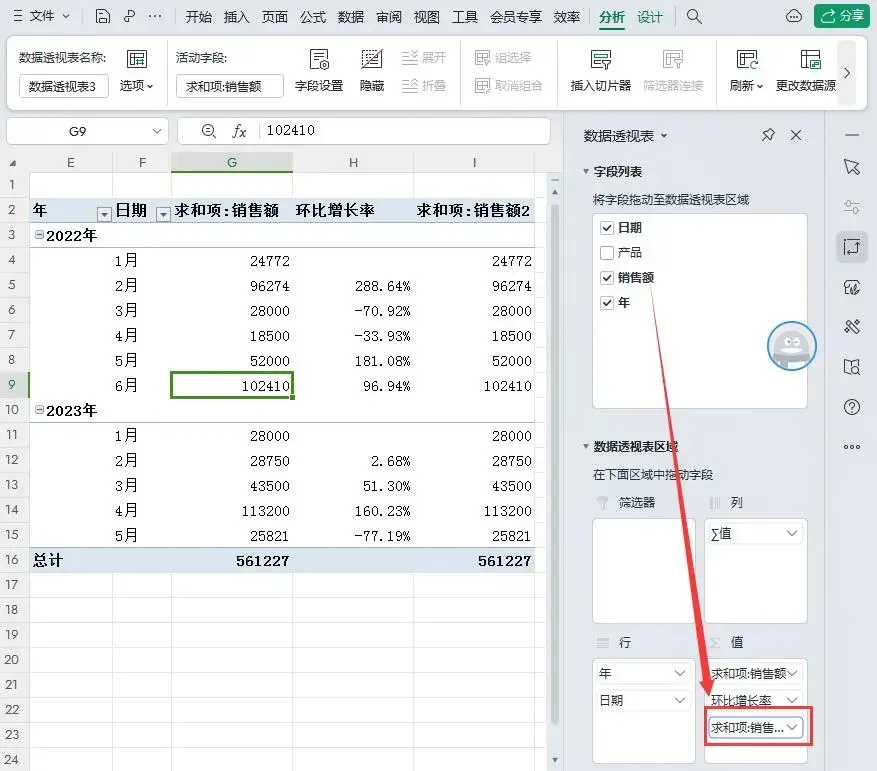The image size is (877, 771).
Task: Click the 隐藏 hide icon in ribbon
Action: coord(371,60)
